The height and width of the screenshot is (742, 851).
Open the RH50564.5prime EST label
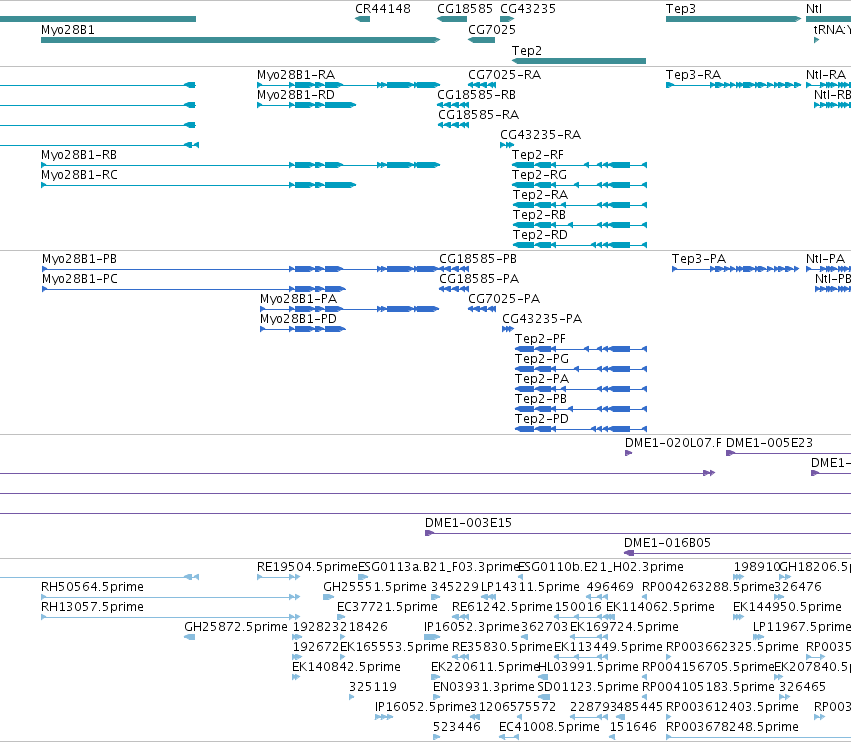coord(92,587)
